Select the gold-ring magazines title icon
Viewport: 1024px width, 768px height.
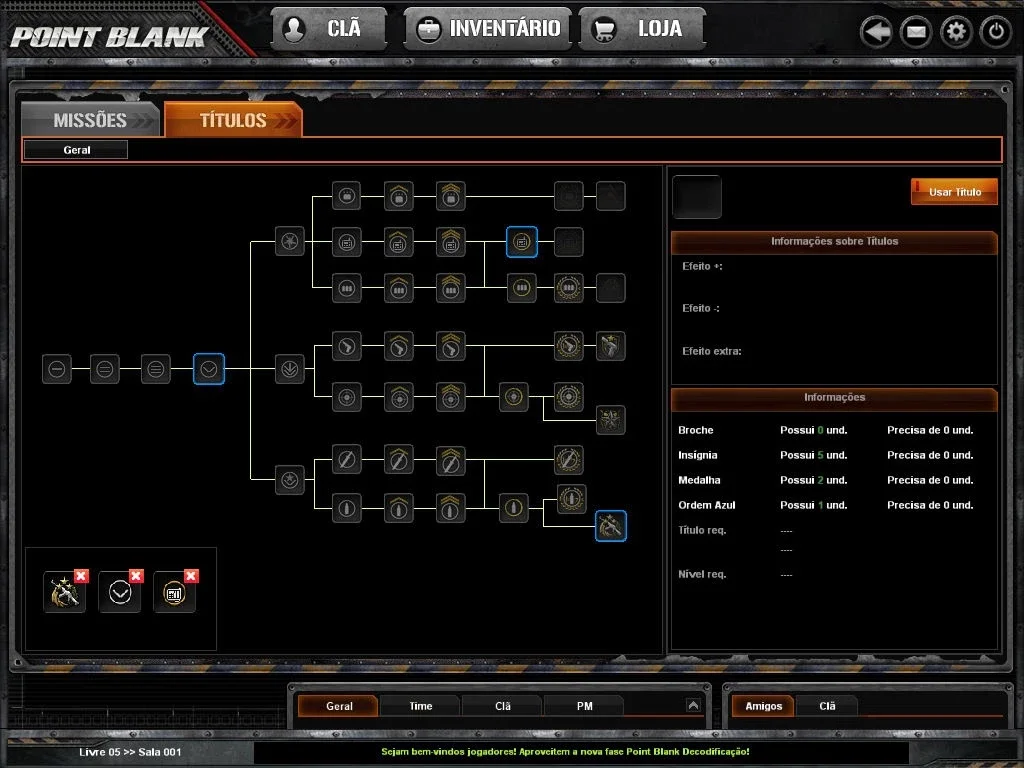click(522, 287)
